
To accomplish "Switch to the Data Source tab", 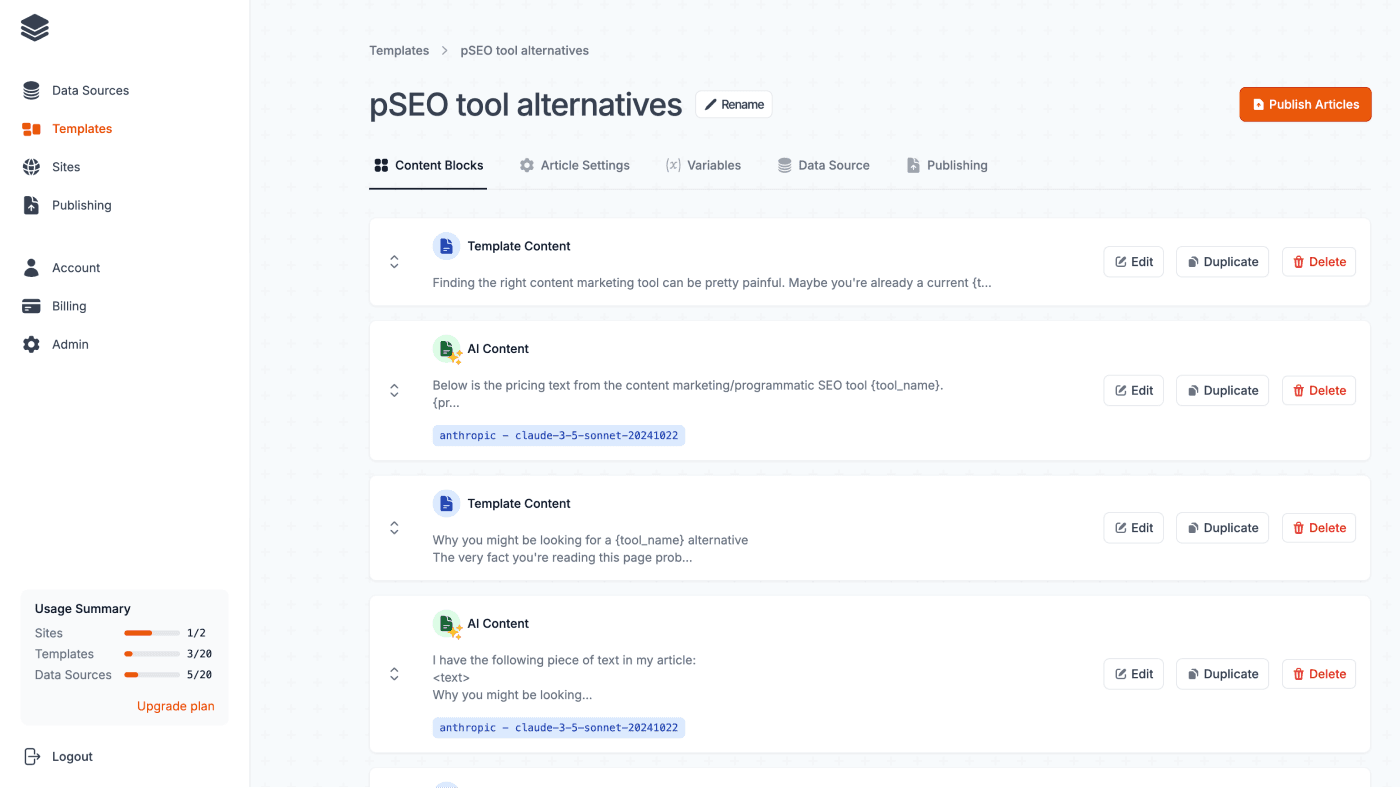I will click(x=824, y=165).
